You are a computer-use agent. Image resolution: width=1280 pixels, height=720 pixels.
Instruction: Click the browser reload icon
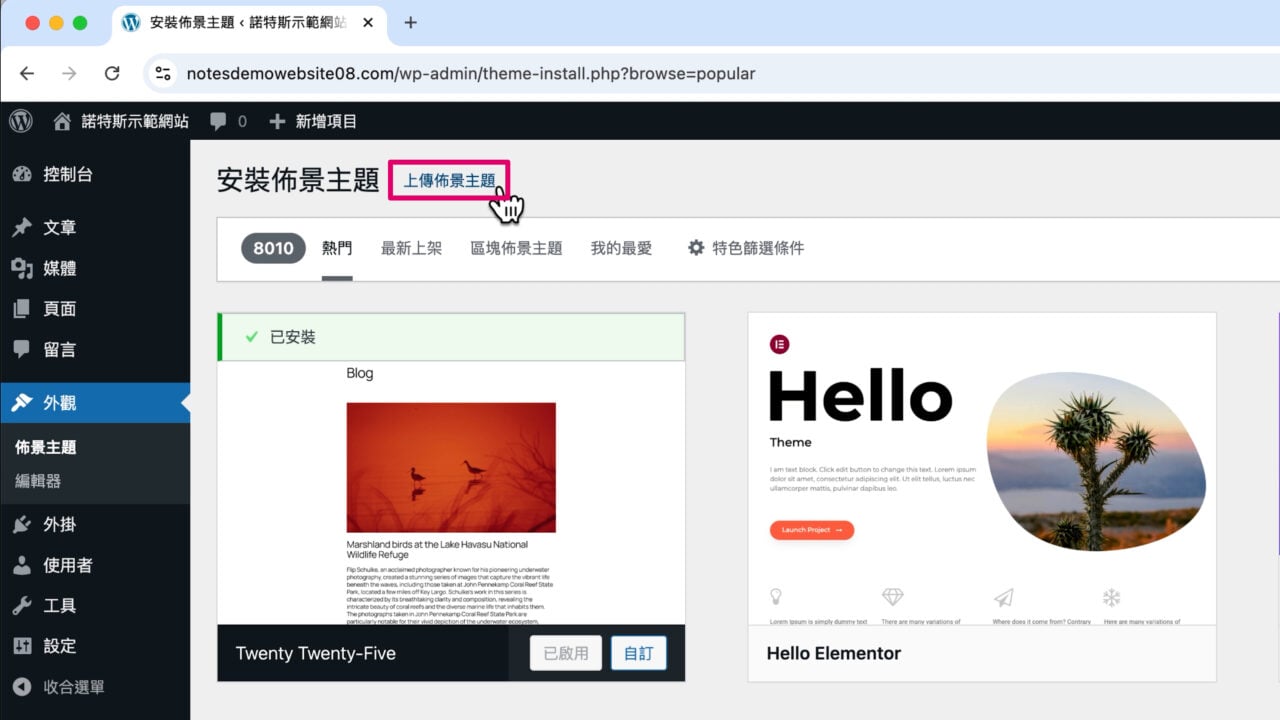pos(110,73)
